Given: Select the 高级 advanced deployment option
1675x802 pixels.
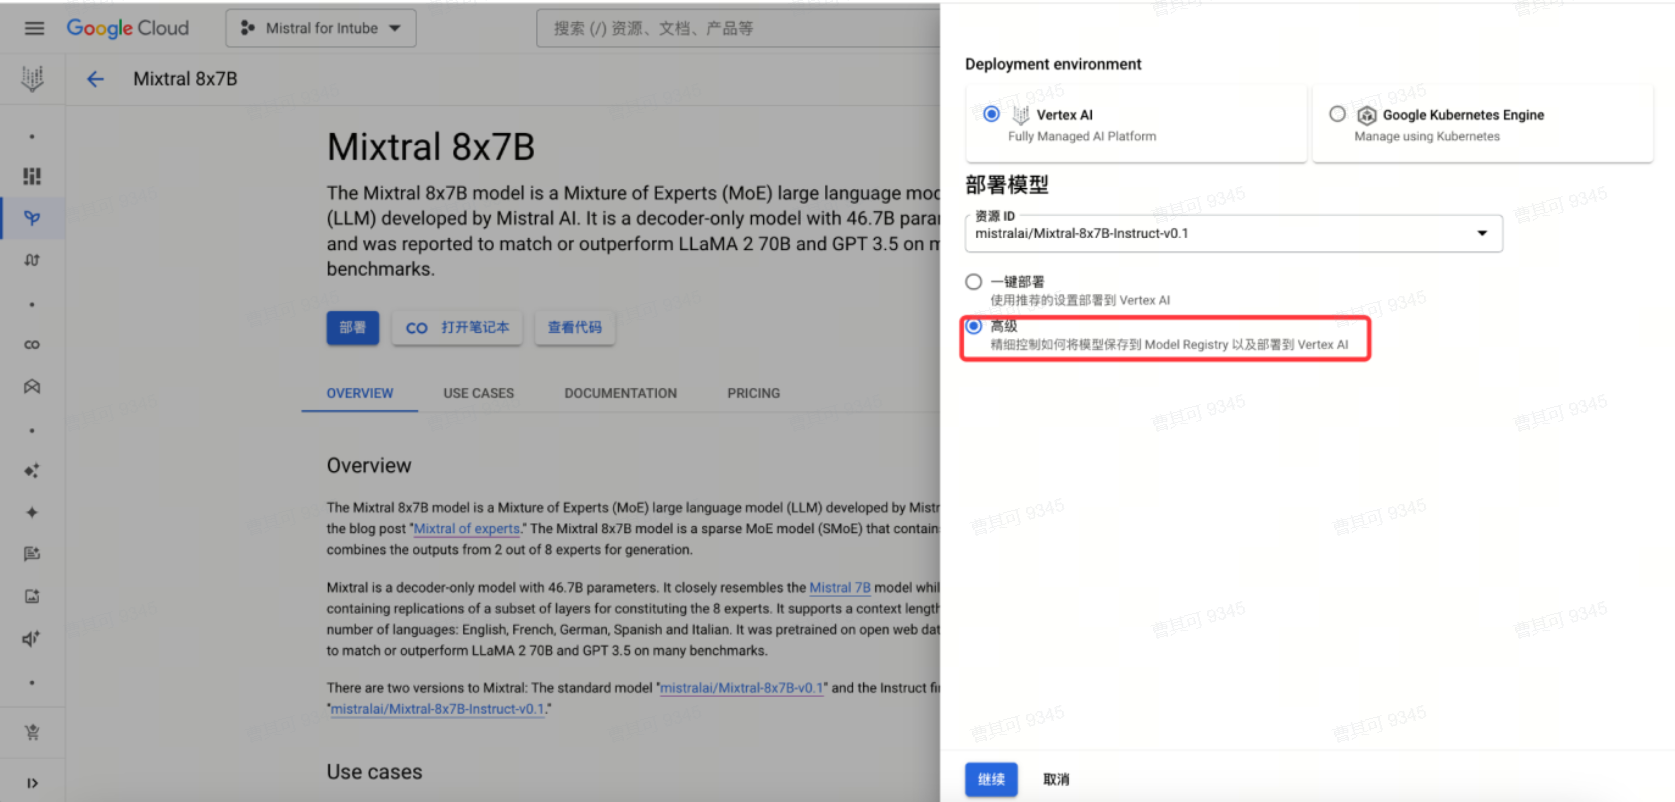Looking at the screenshot, I should pos(974,326).
